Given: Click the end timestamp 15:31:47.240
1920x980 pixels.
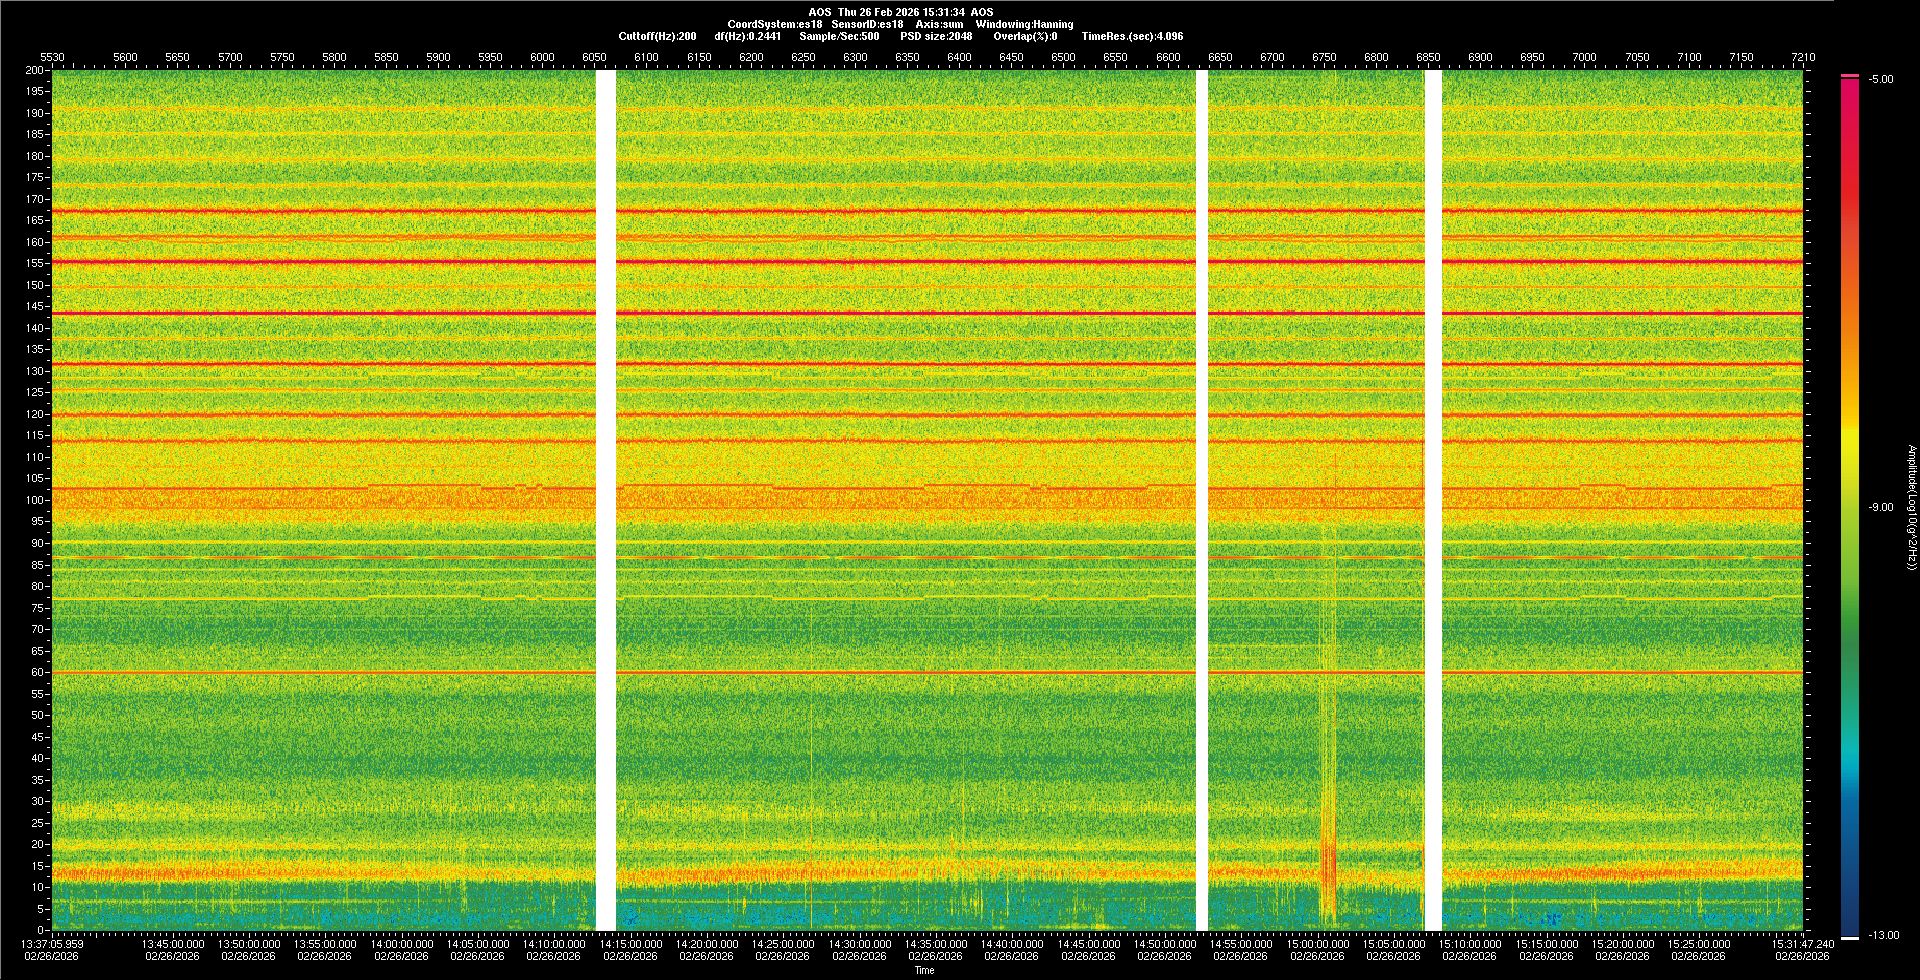Looking at the screenshot, I should pos(1802,943).
